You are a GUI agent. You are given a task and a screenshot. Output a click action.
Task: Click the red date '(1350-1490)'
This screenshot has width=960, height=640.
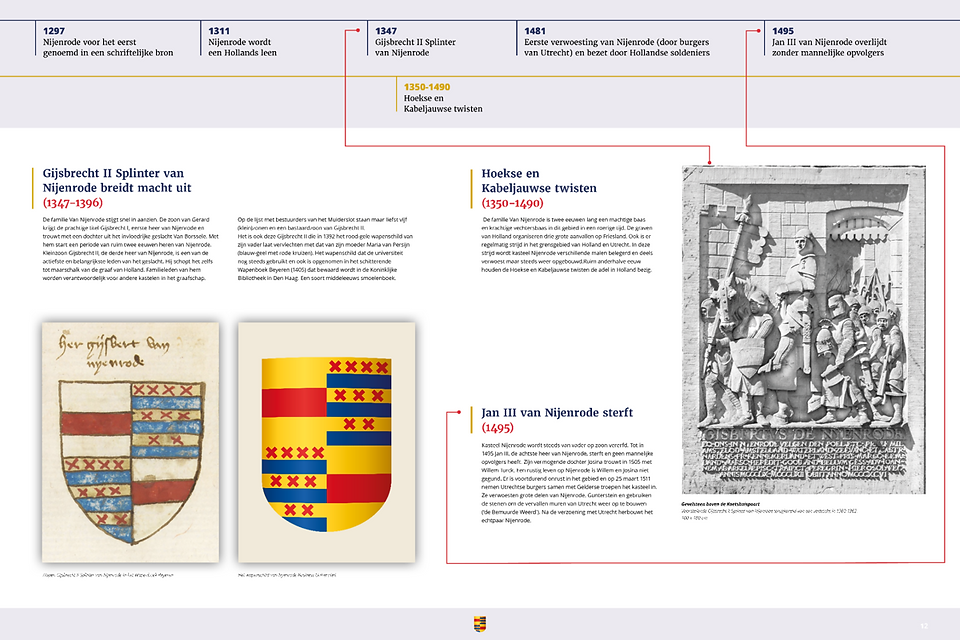point(512,203)
